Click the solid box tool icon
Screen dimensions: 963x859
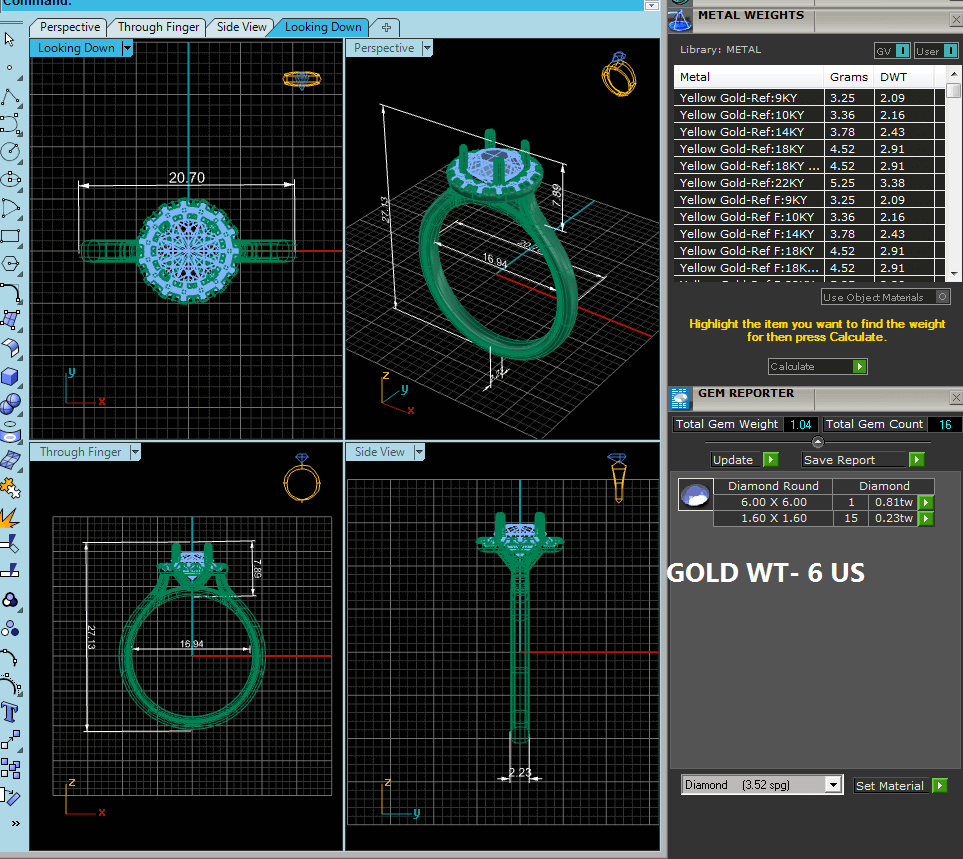point(10,376)
